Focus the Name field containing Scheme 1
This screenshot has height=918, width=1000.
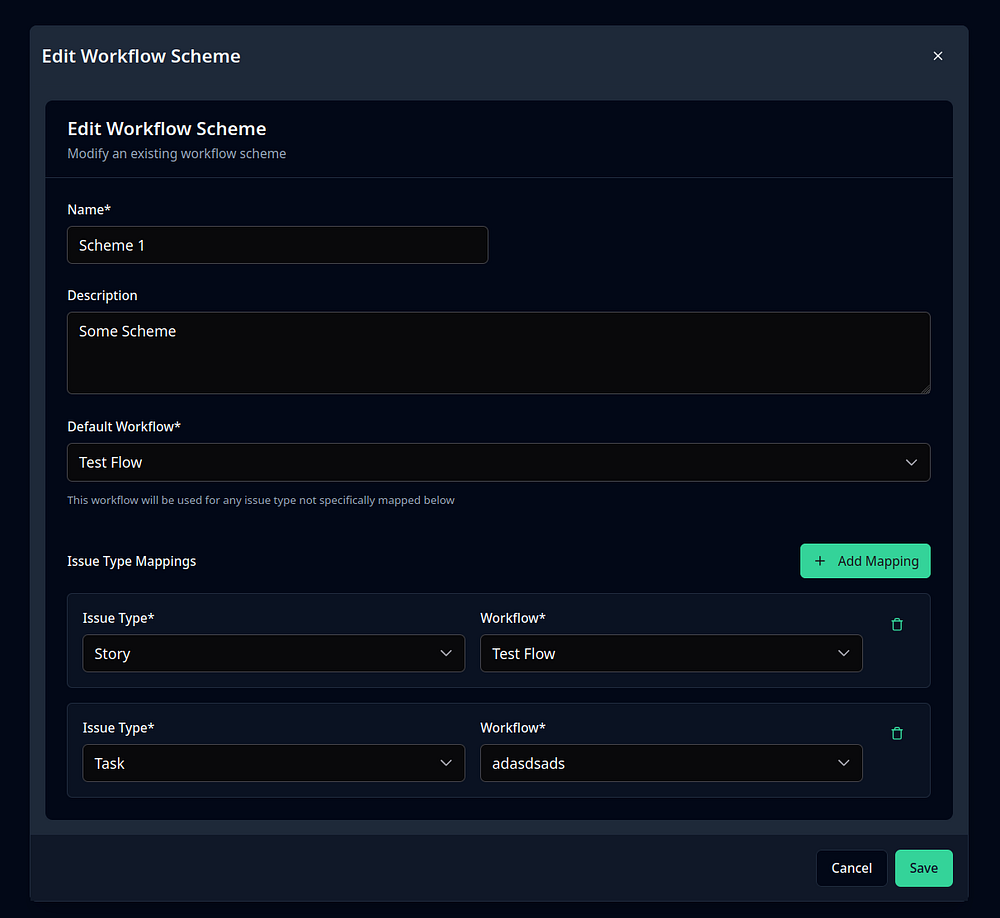pyautogui.click(x=277, y=245)
